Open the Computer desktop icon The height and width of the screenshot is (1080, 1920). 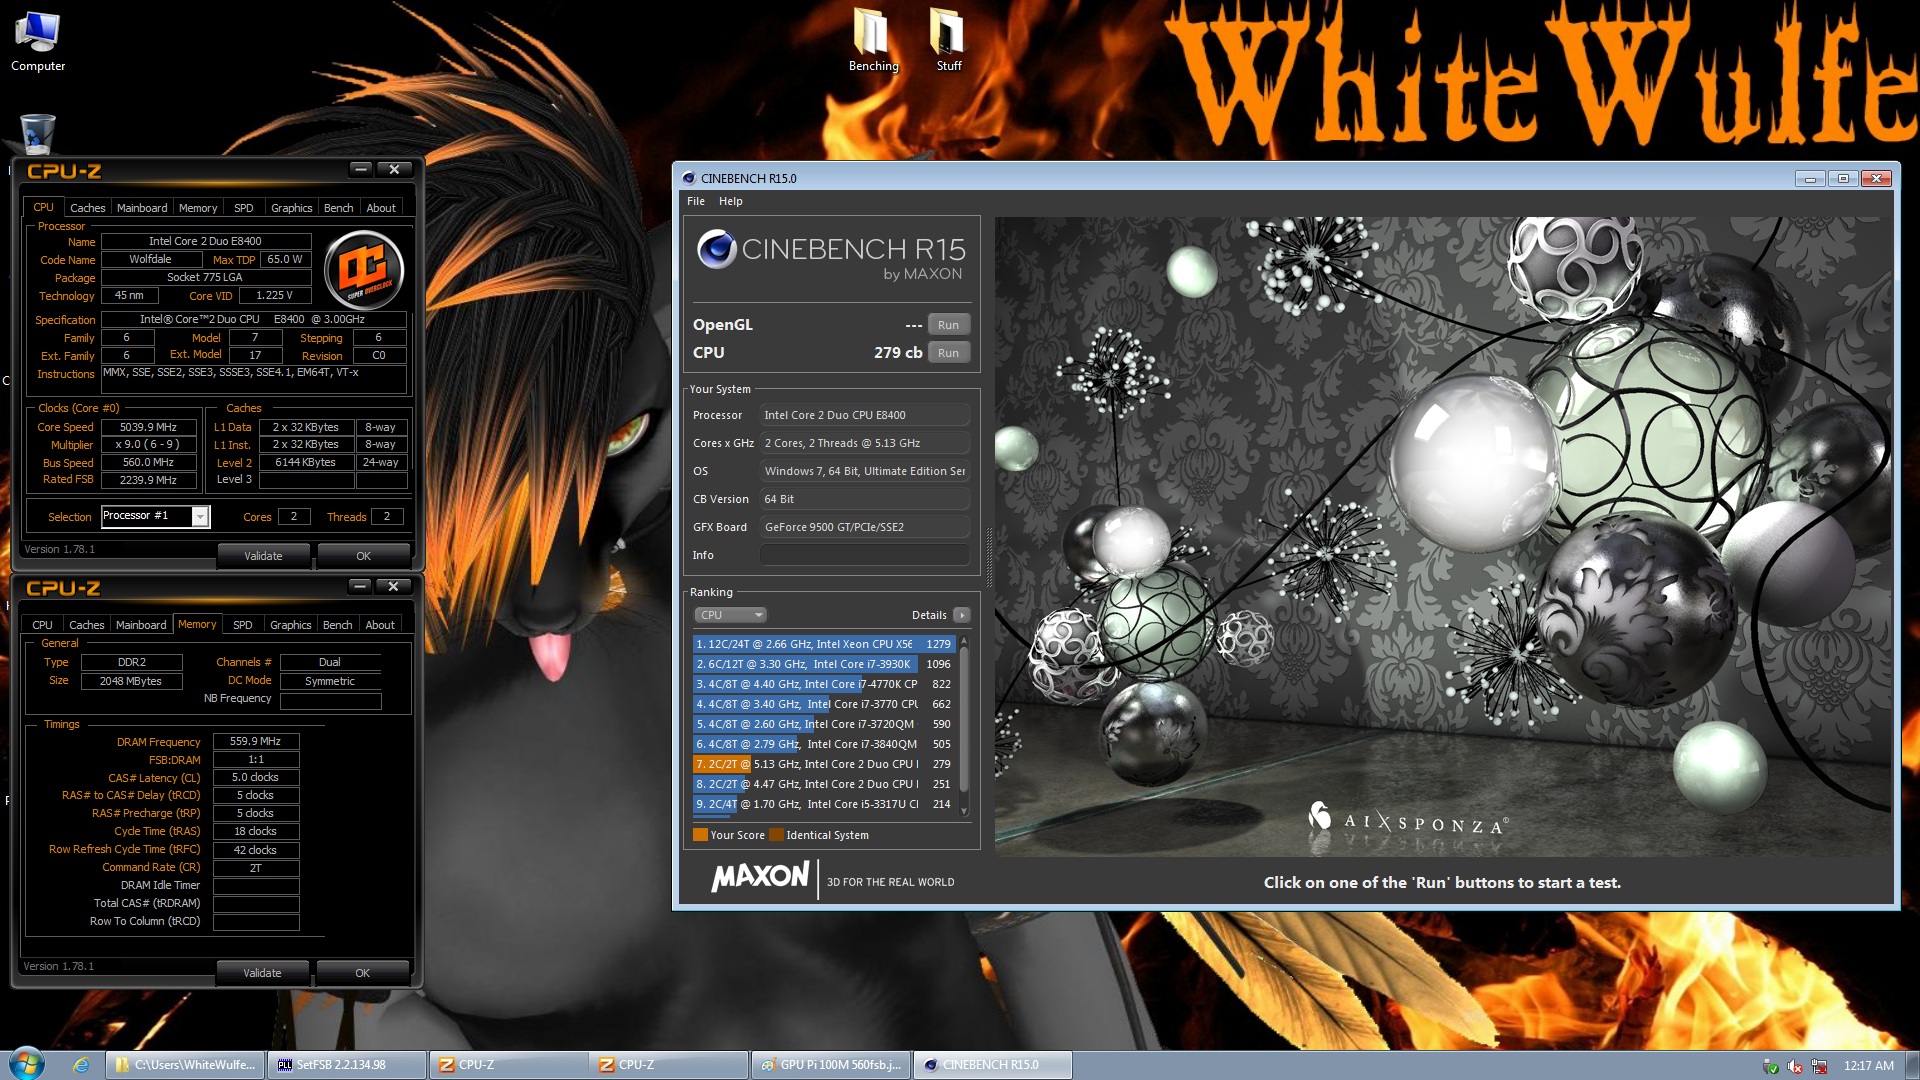[37, 42]
